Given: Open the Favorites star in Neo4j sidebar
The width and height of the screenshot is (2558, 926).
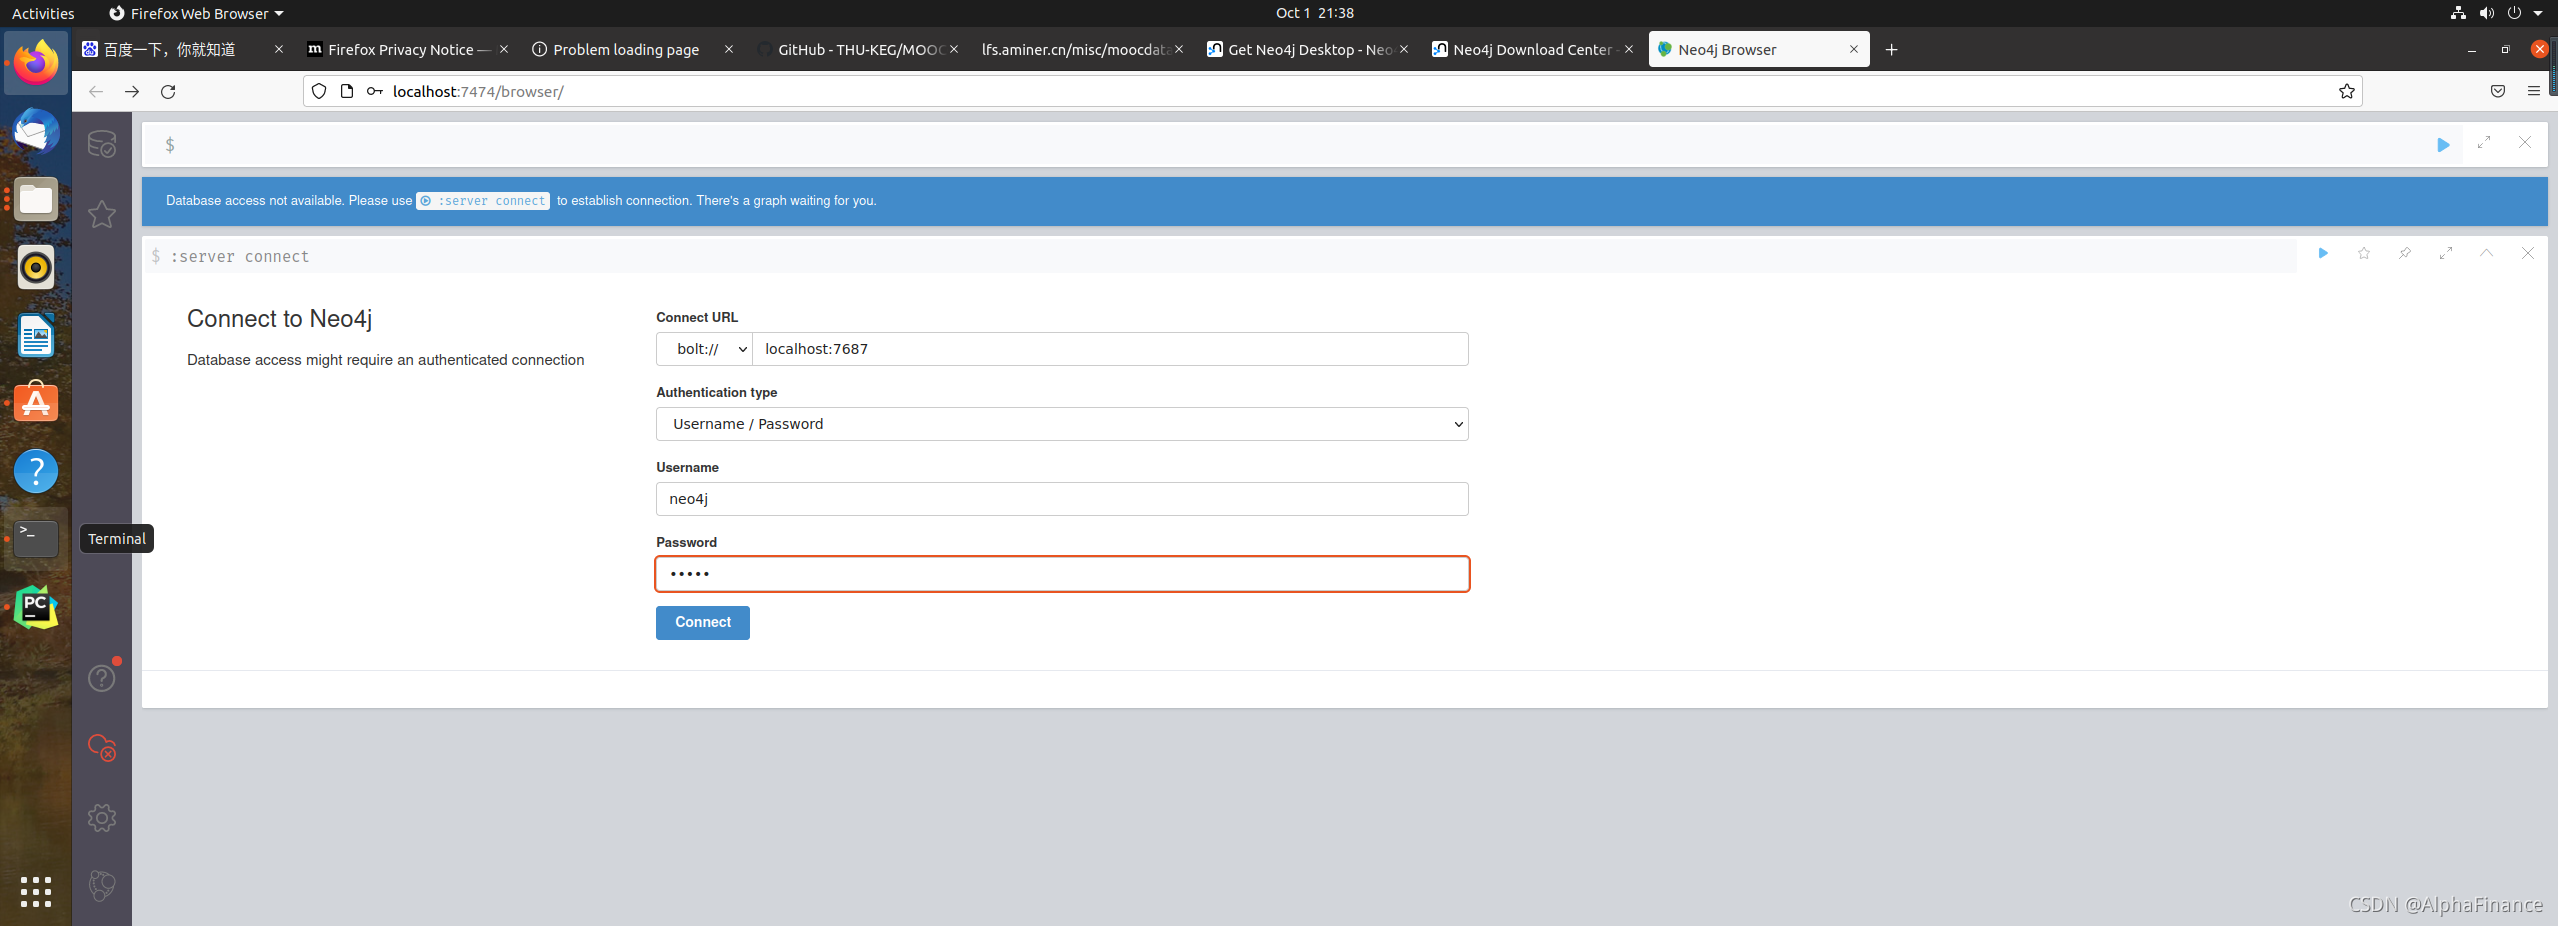Looking at the screenshot, I should point(102,214).
